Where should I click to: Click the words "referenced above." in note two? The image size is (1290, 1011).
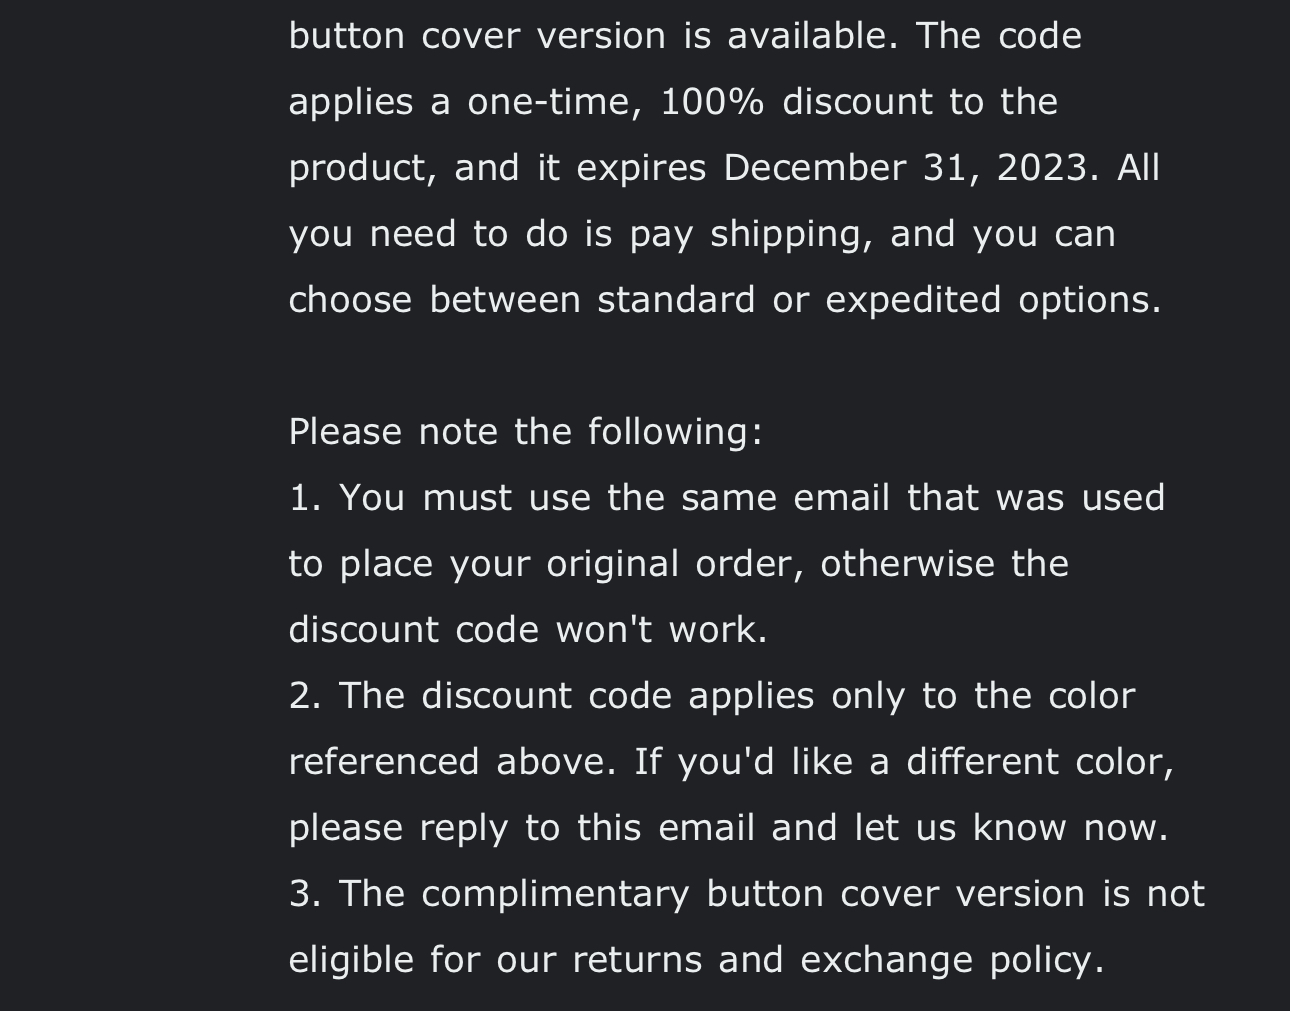tap(452, 762)
